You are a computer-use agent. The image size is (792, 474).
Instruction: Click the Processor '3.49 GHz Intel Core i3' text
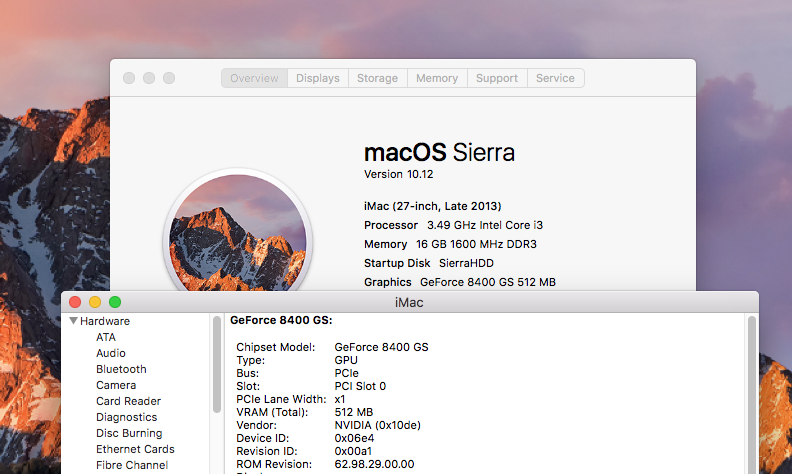485,225
